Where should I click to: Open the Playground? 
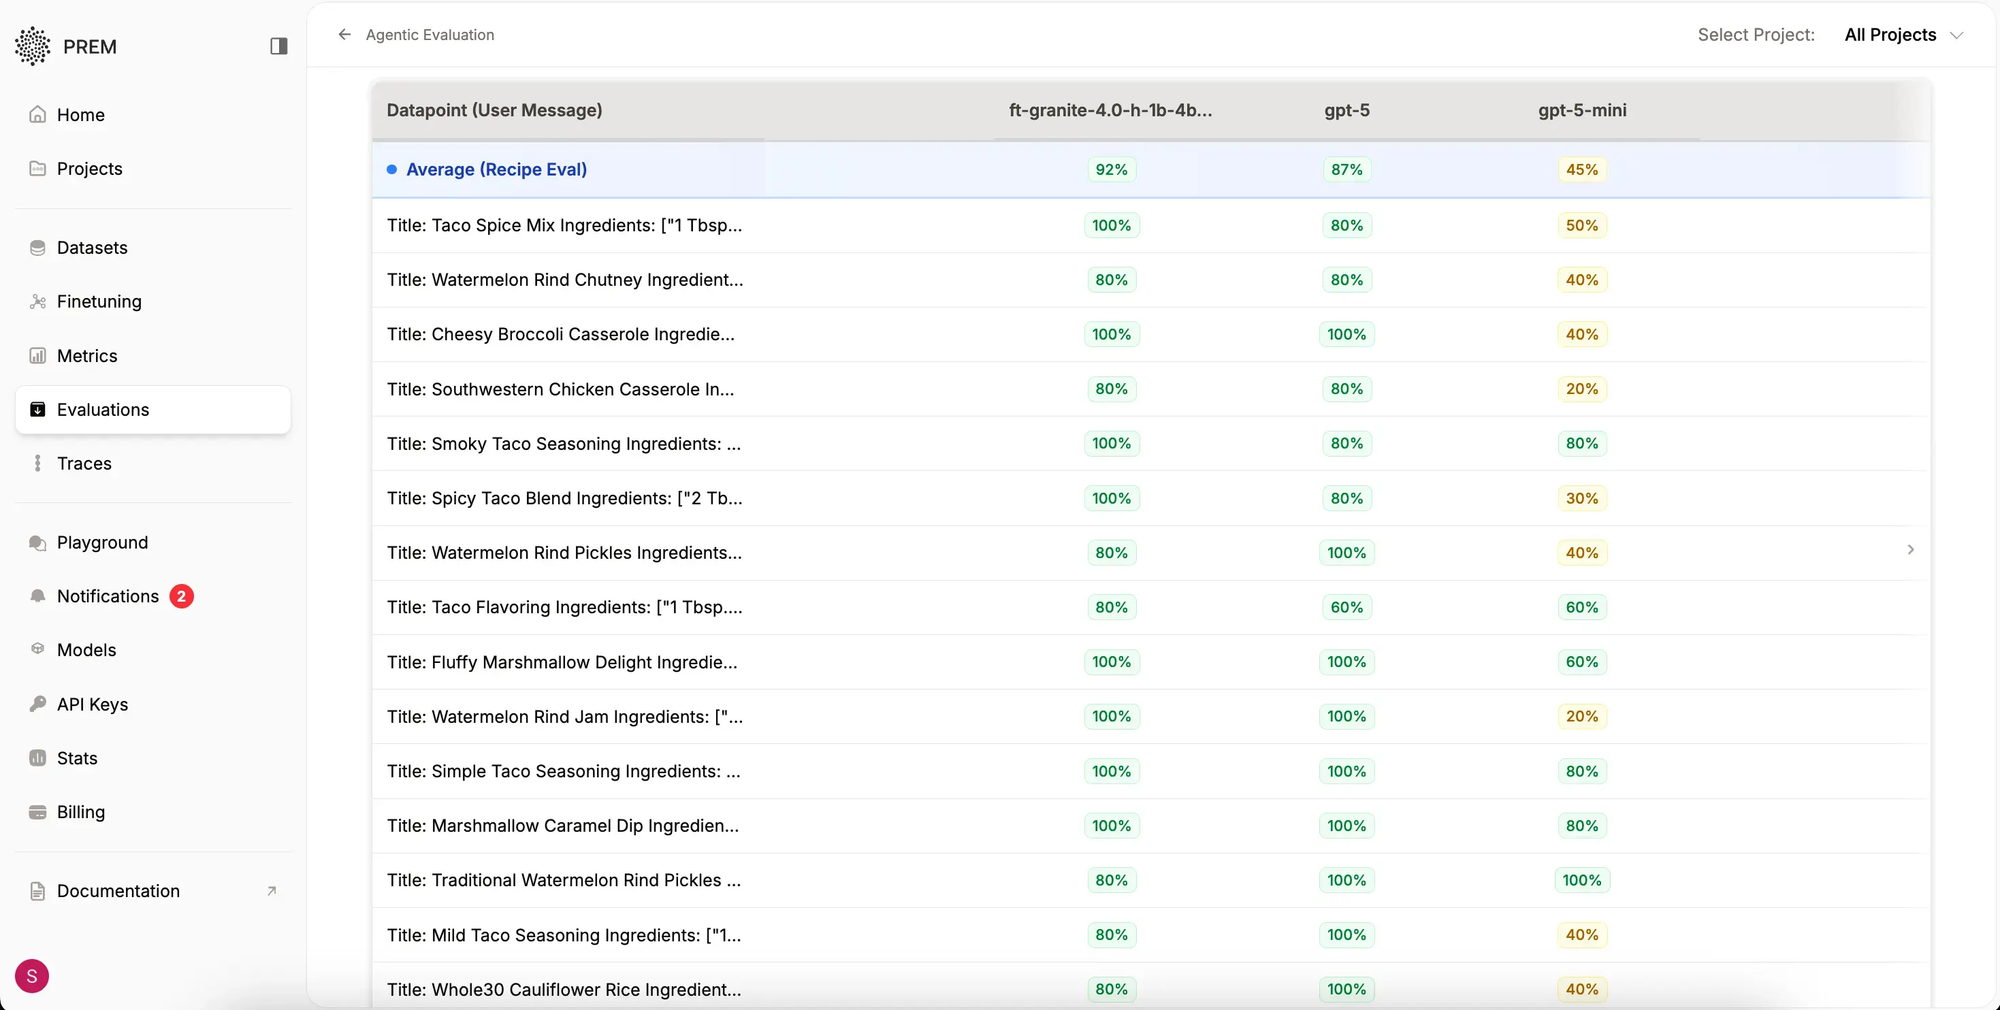pyautogui.click(x=101, y=542)
